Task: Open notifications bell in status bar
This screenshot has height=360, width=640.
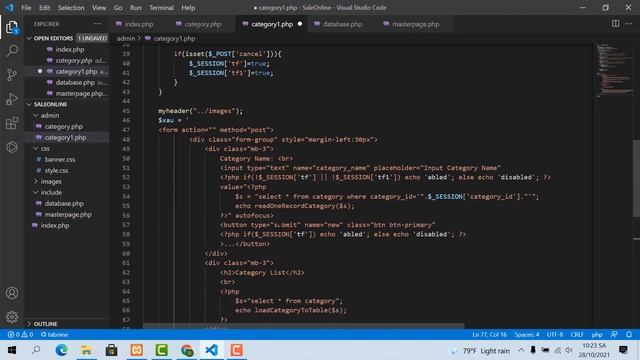Action: point(629,334)
